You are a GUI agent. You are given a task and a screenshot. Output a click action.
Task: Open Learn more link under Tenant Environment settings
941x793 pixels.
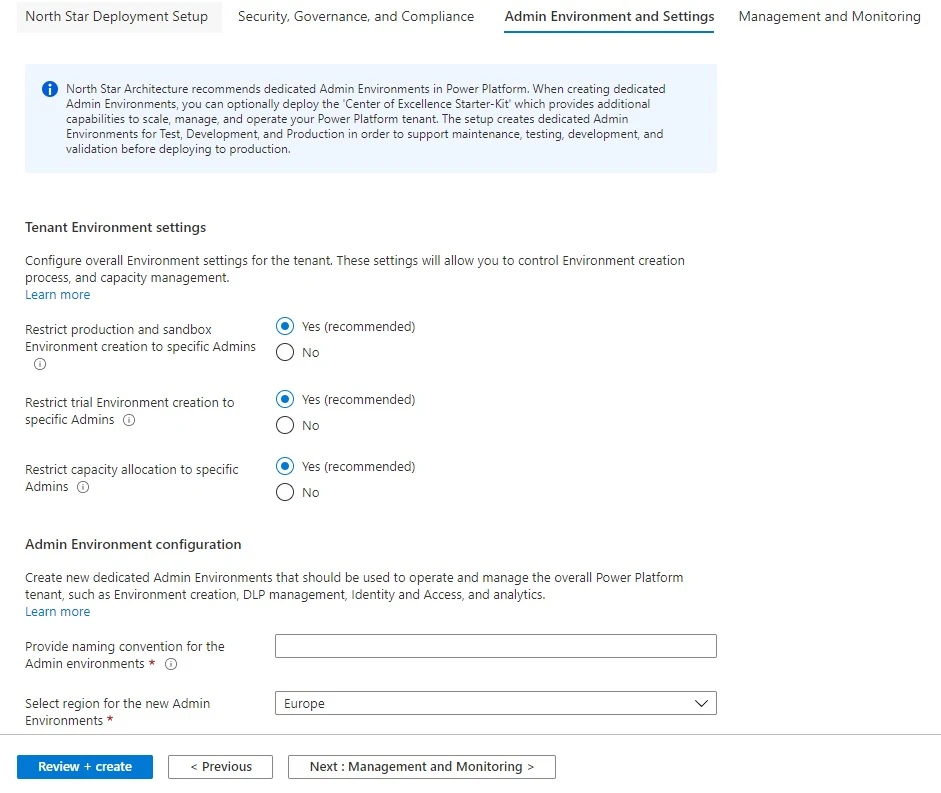click(57, 295)
